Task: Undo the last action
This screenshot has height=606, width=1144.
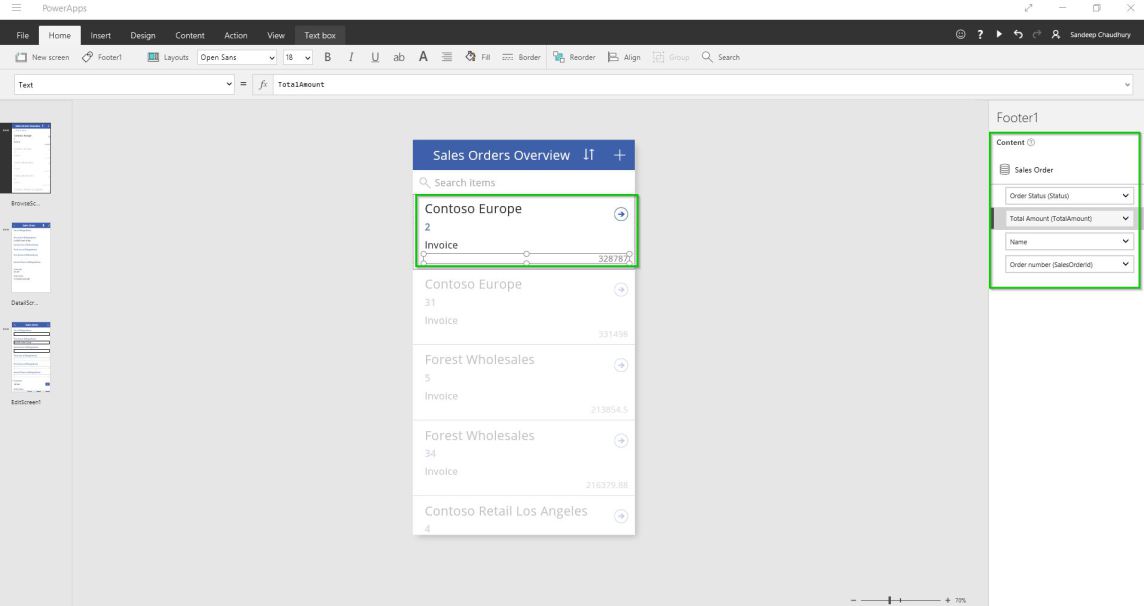Action: click(1018, 34)
